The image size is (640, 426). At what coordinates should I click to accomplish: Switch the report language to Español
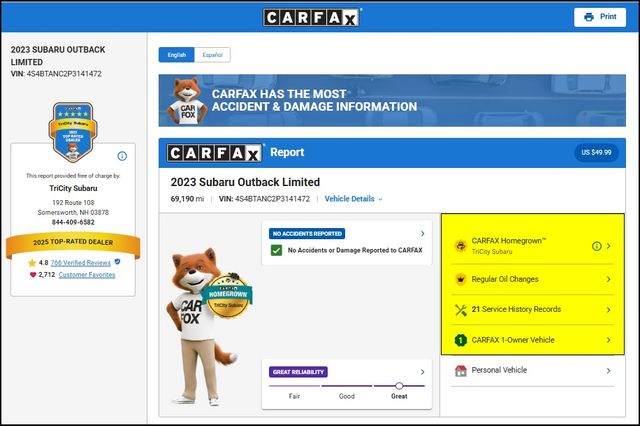tap(212, 55)
